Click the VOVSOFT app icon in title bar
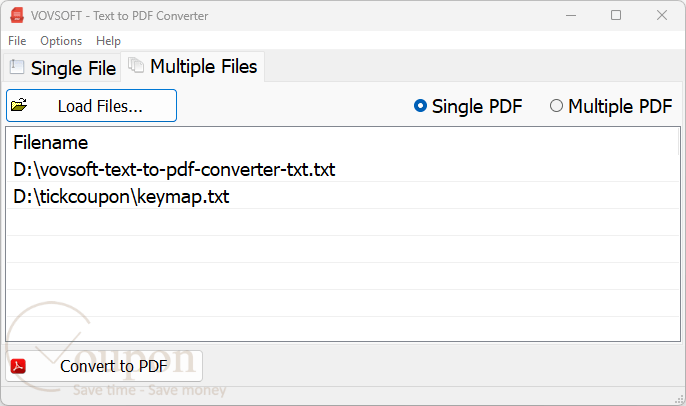 click(x=17, y=15)
